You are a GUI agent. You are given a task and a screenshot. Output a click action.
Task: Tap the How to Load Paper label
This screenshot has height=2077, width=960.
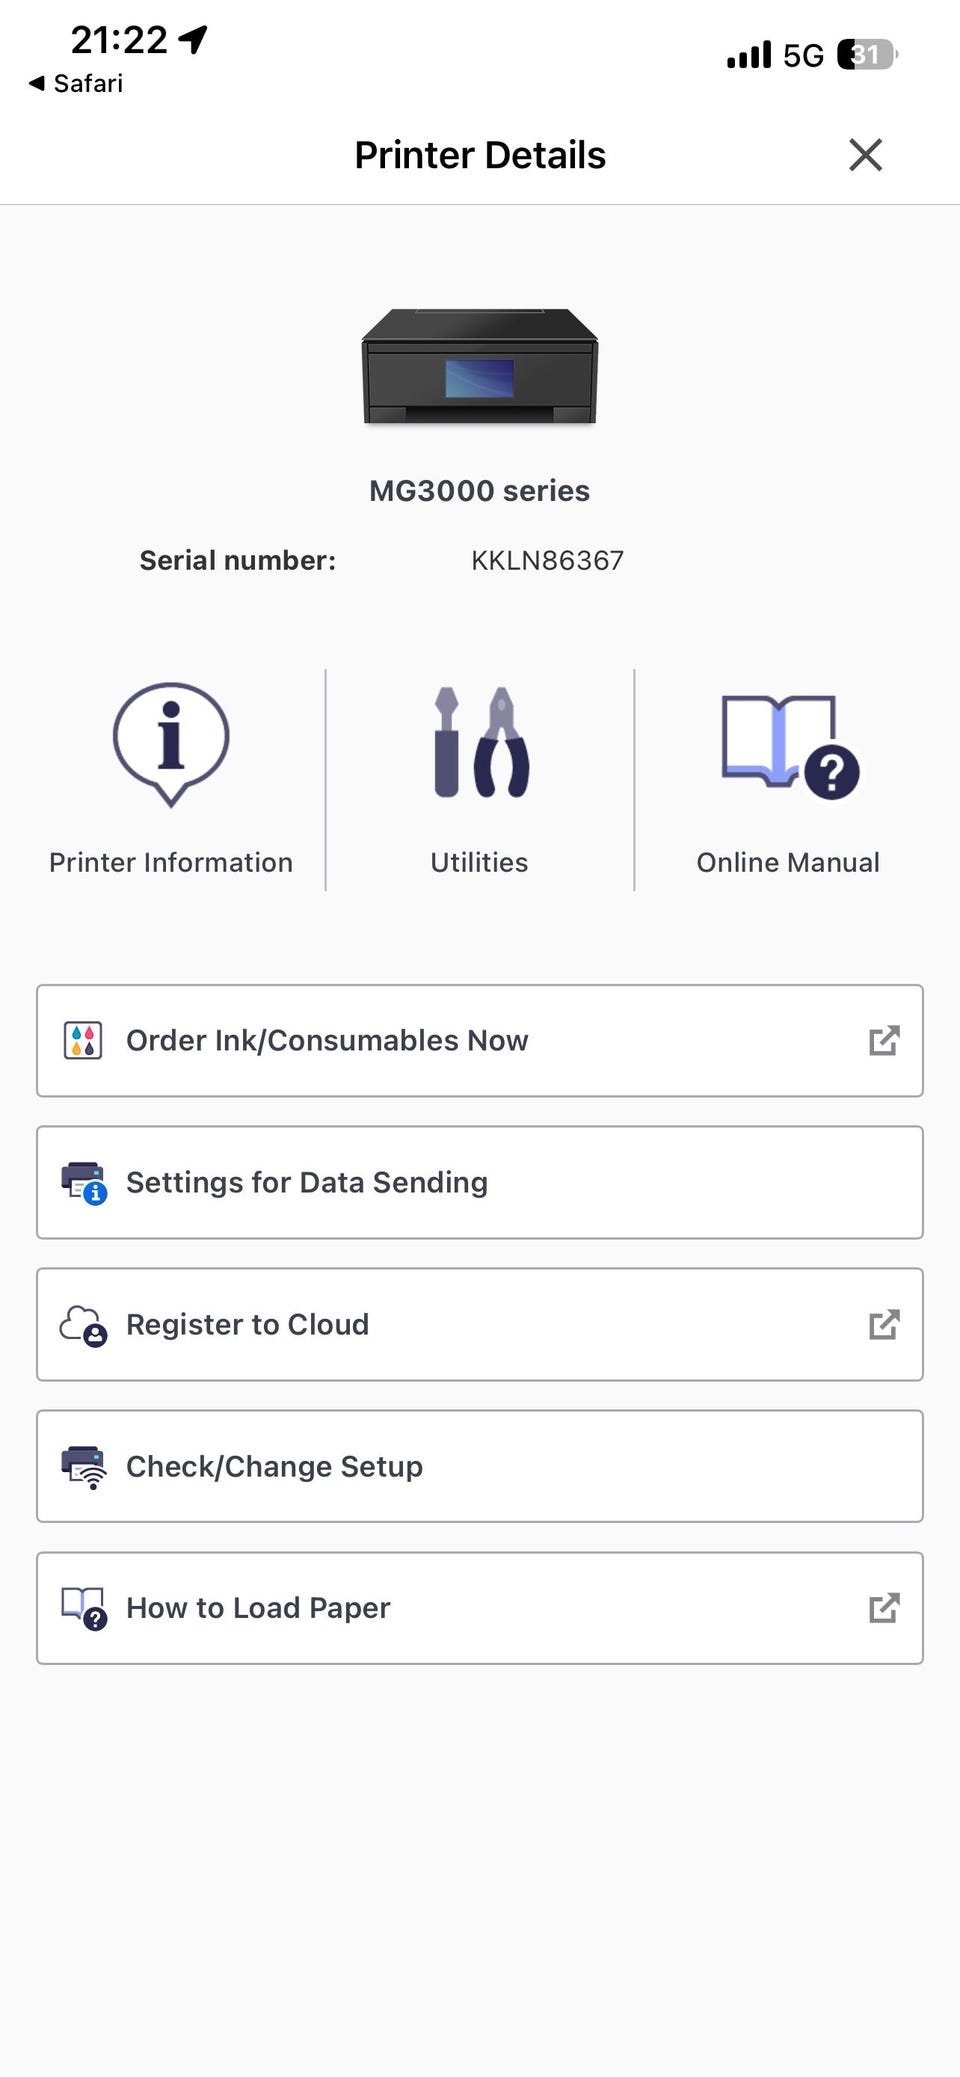point(258,1608)
